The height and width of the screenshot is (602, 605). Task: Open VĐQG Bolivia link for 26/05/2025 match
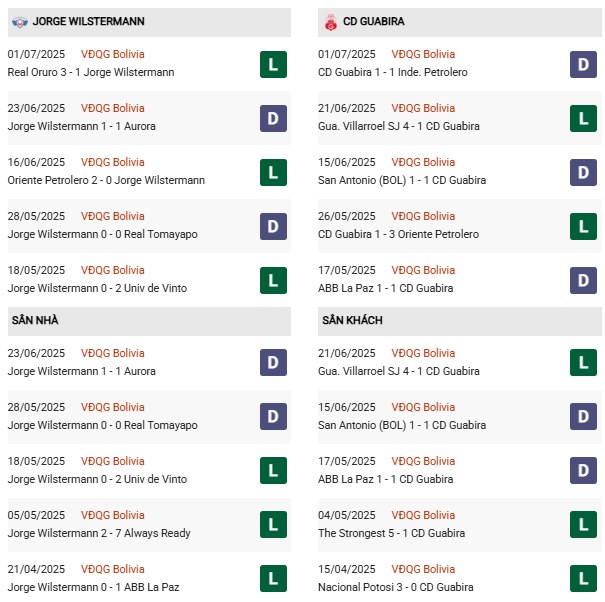[423, 216]
